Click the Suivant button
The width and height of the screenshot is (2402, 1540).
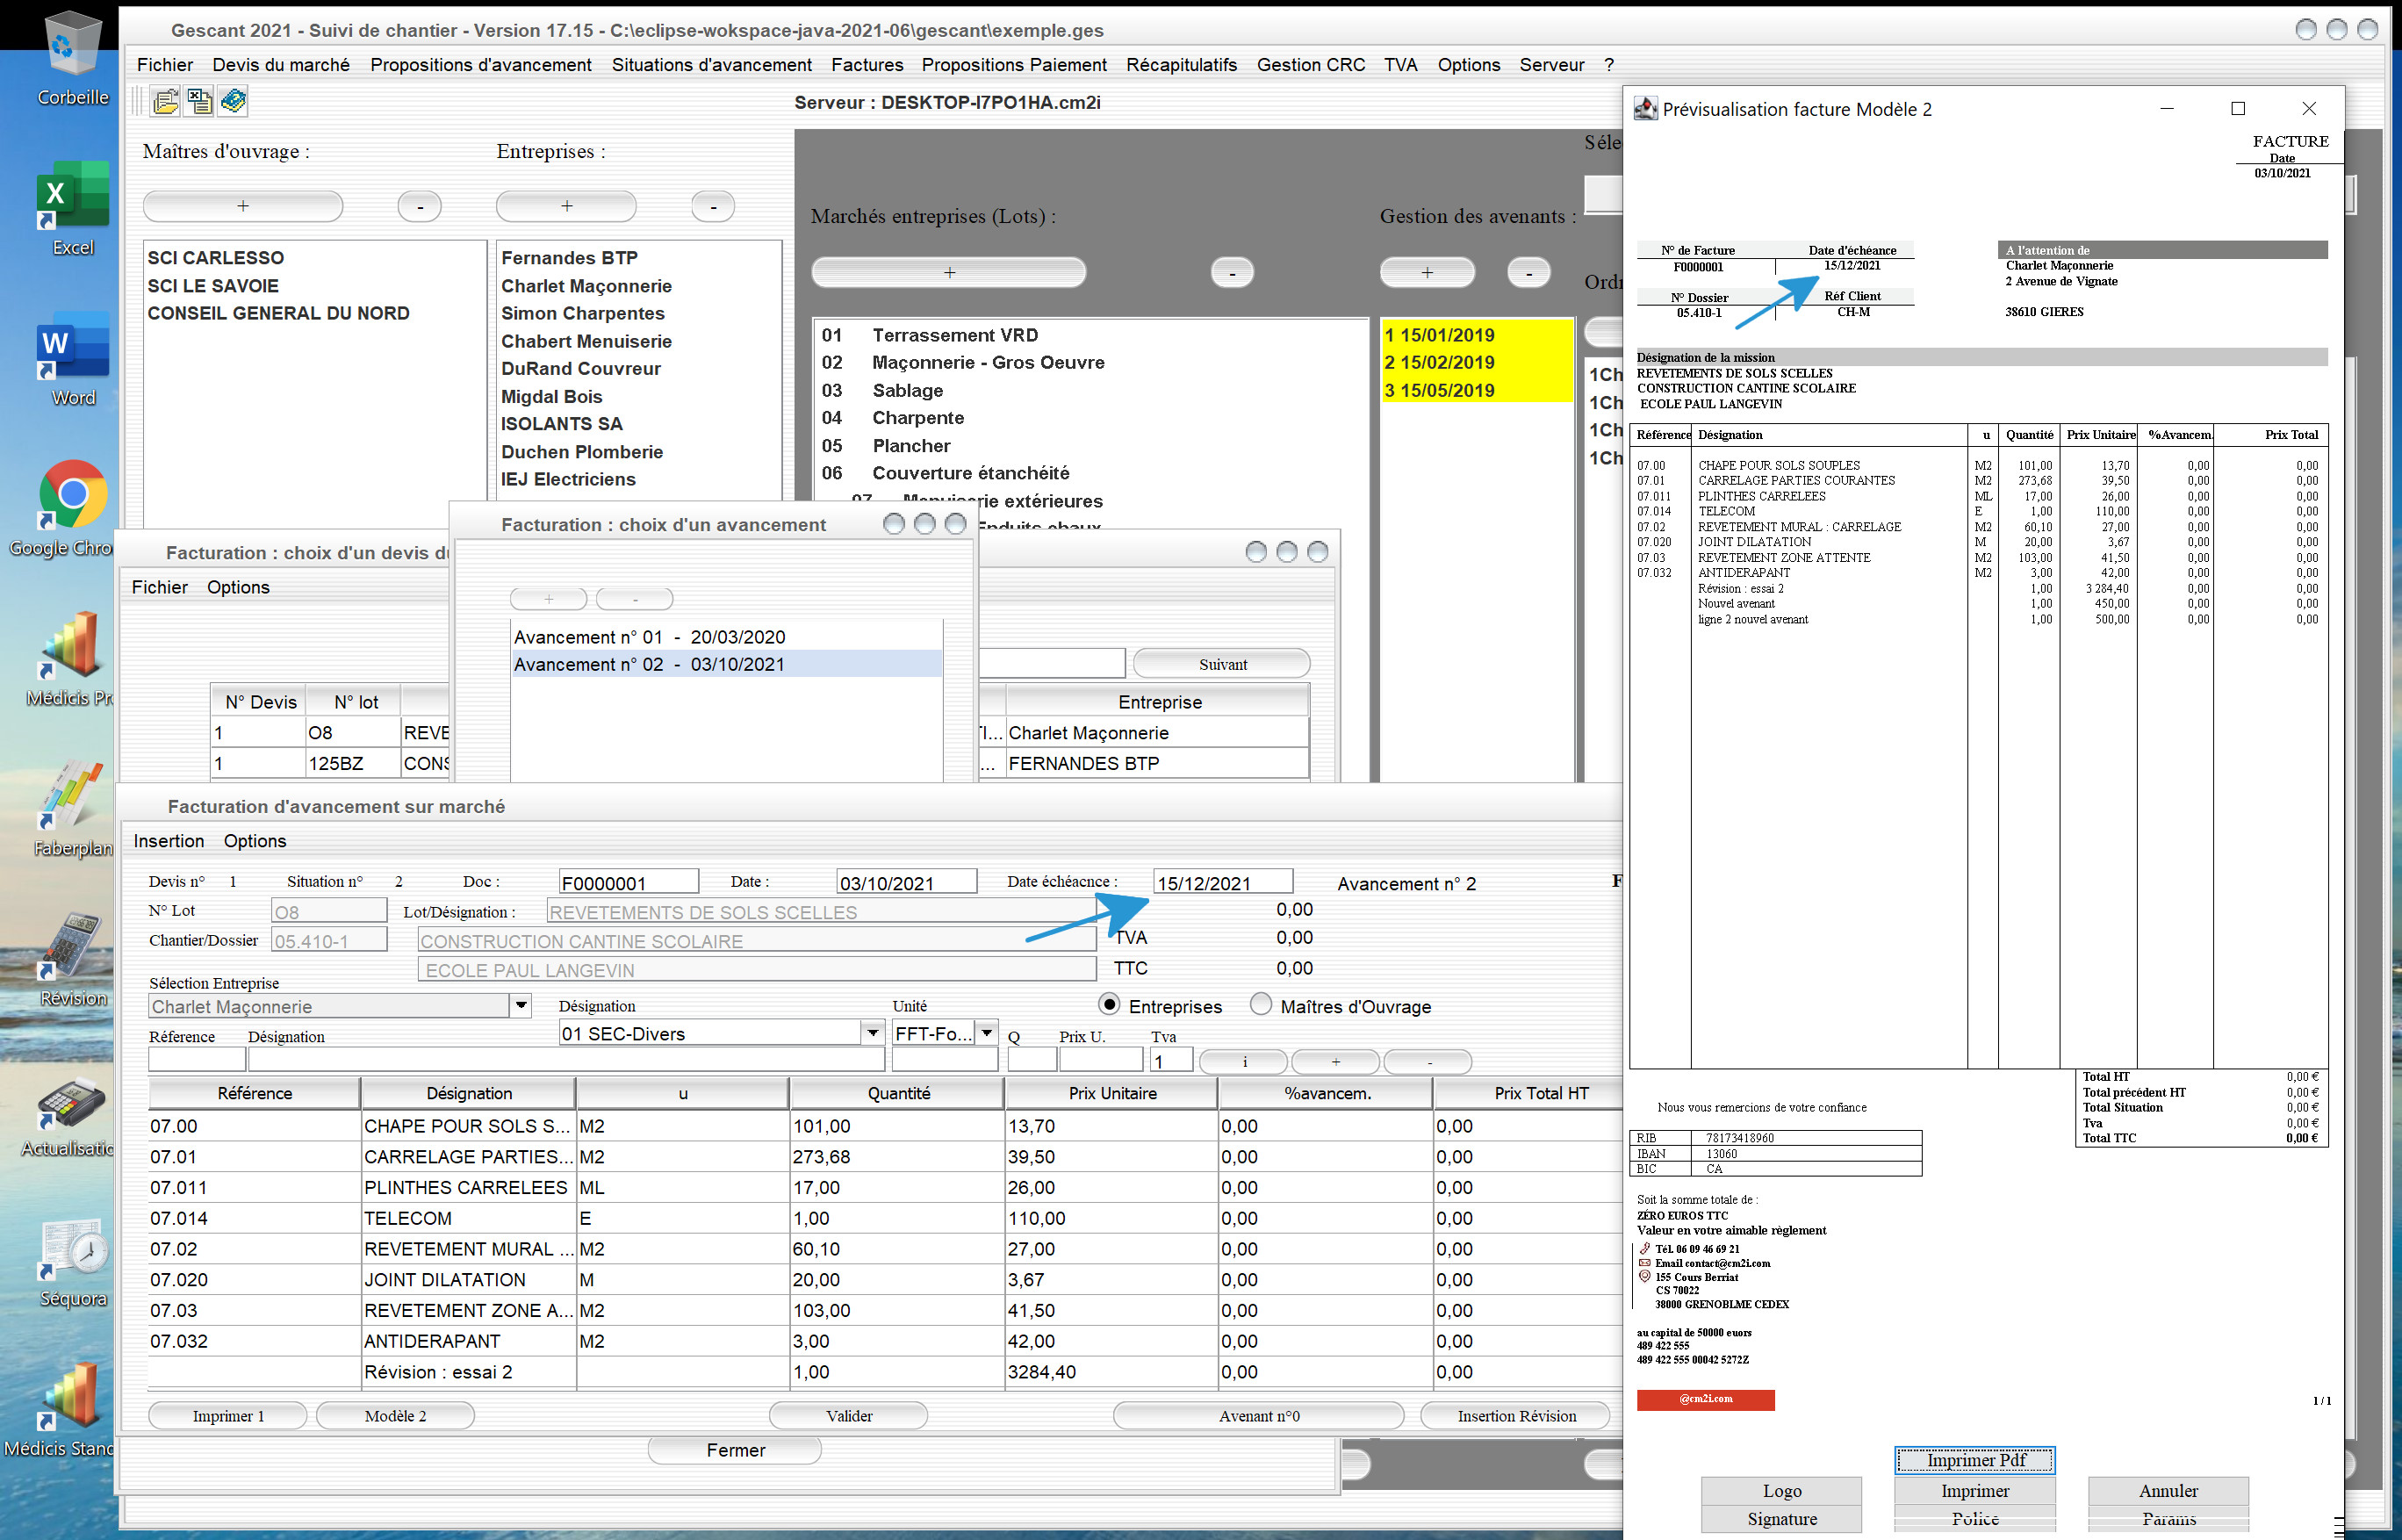(1222, 664)
